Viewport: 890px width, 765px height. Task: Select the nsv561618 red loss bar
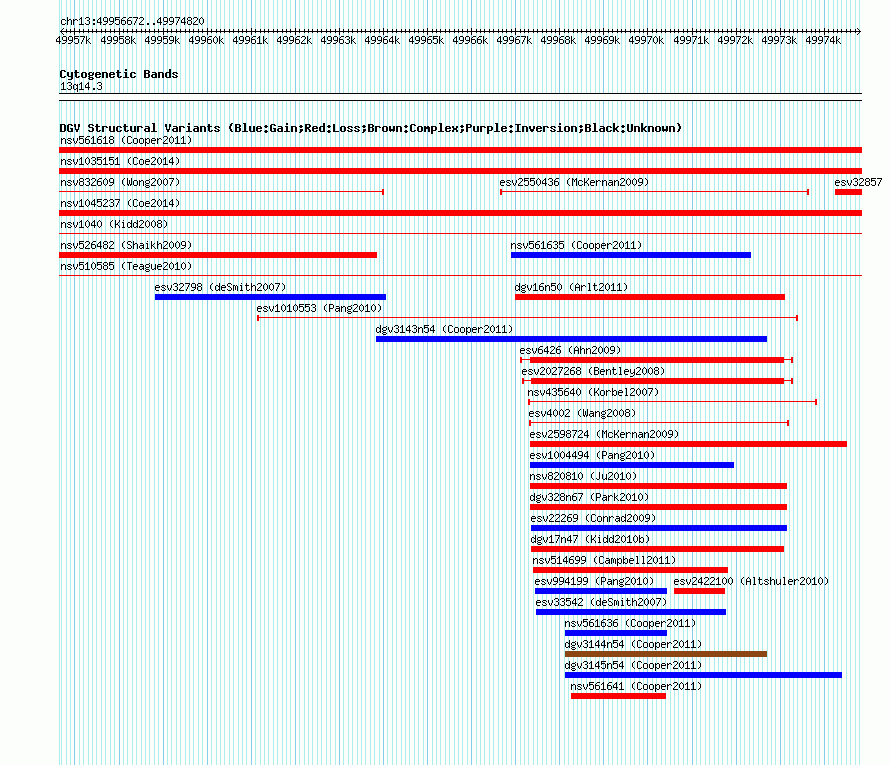460,150
